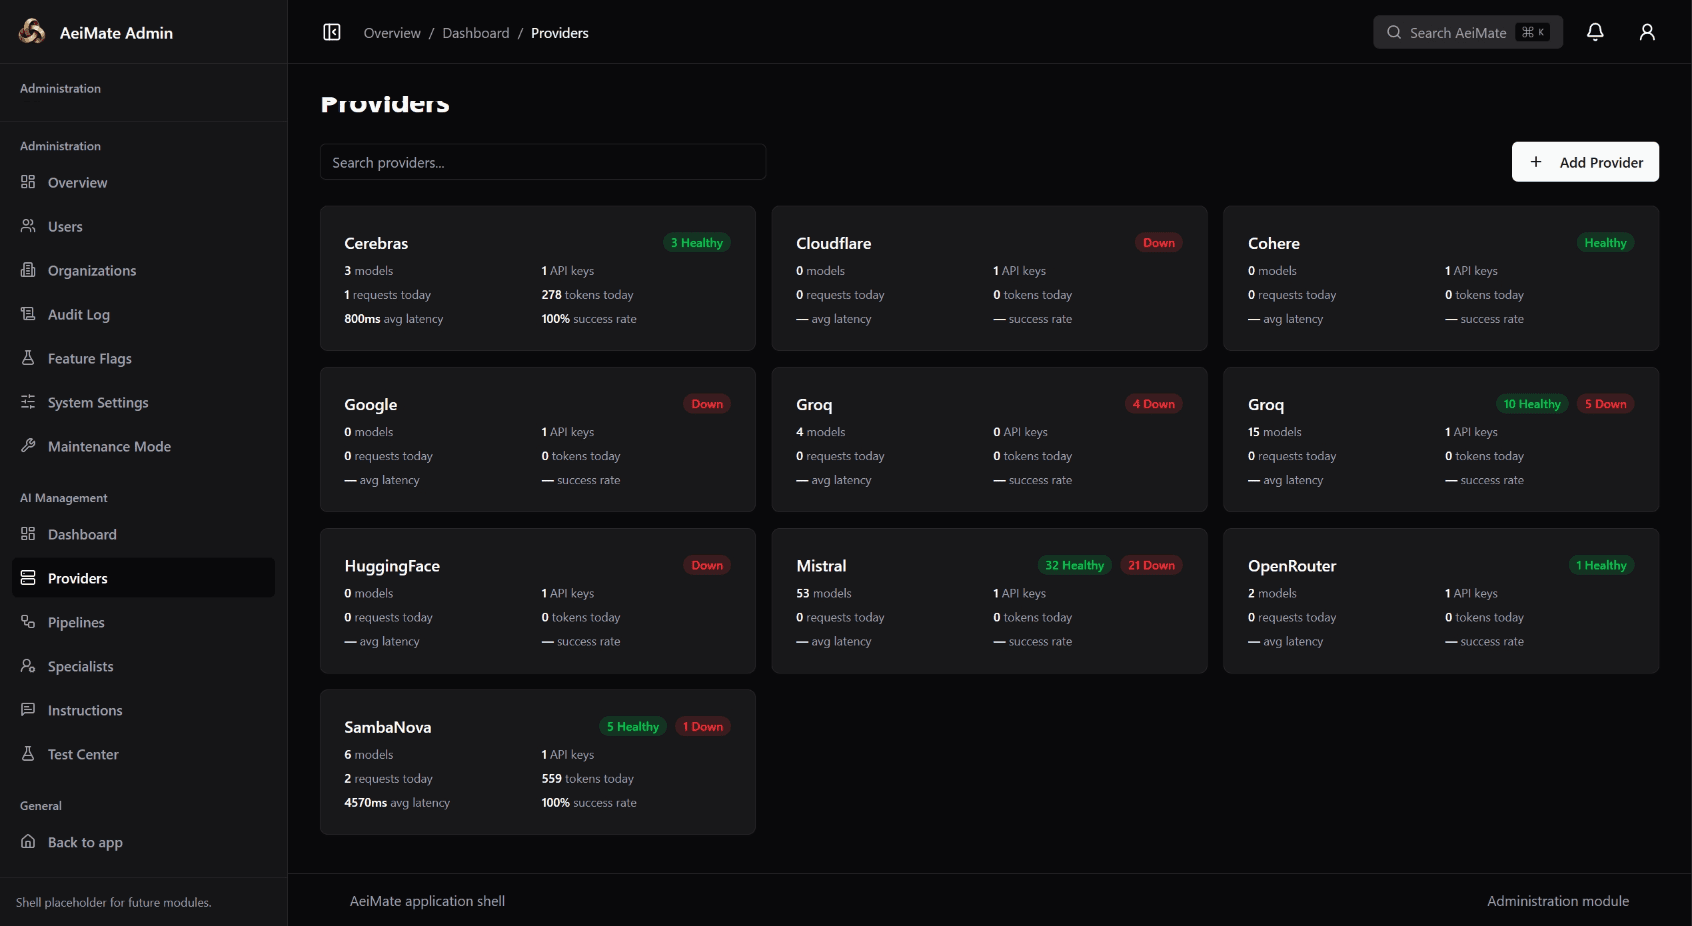Open the Users menu item

pyautogui.click(x=143, y=226)
